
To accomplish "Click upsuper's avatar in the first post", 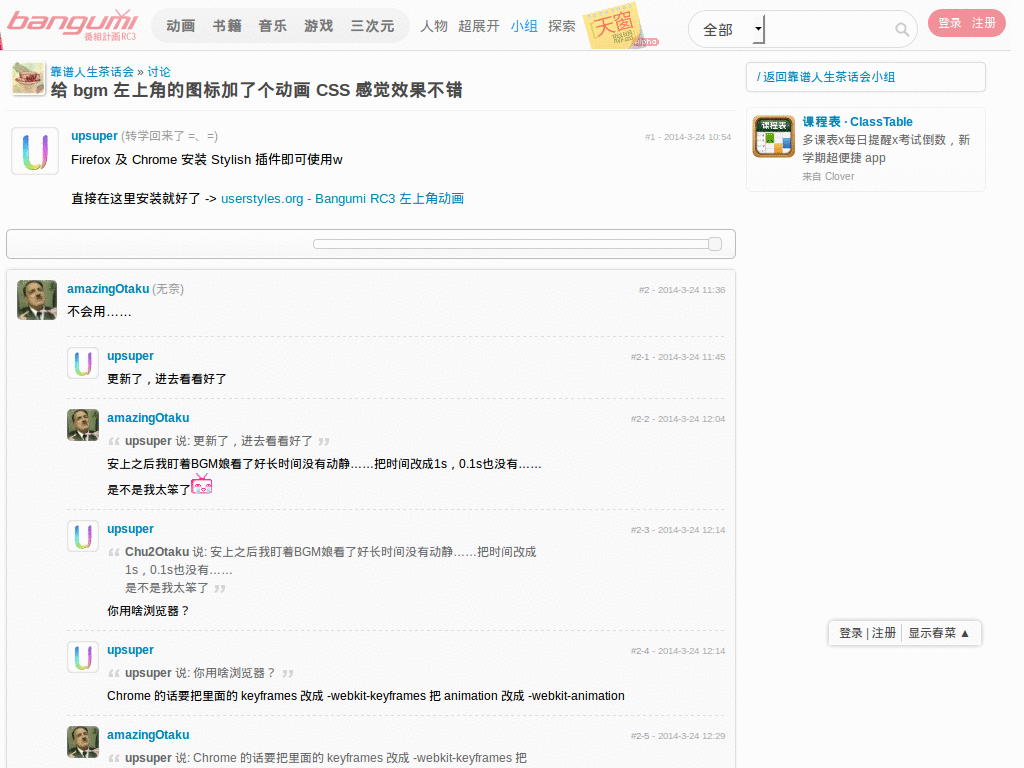I will click(x=34, y=151).
